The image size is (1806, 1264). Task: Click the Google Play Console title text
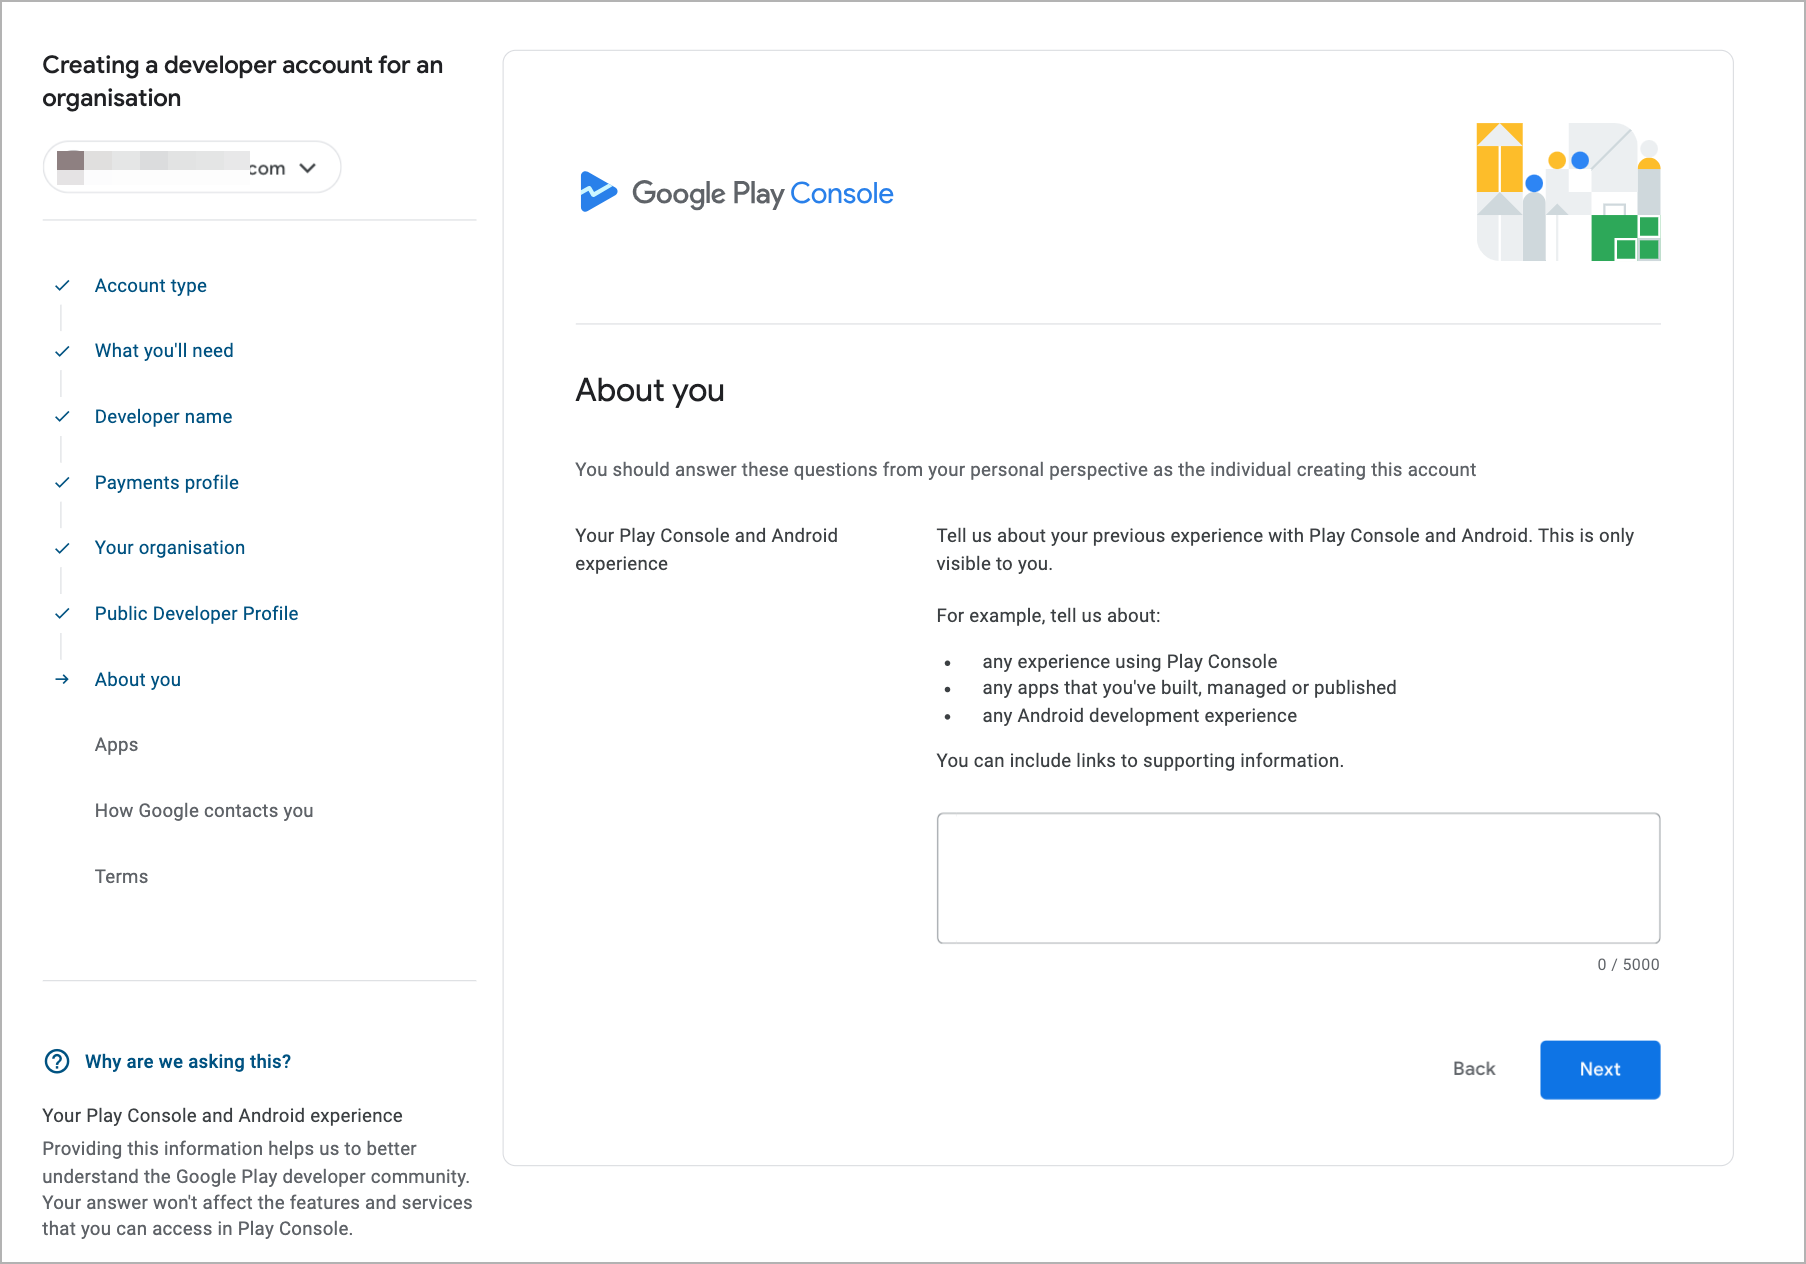pyautogui.click(x=762, y=193)
